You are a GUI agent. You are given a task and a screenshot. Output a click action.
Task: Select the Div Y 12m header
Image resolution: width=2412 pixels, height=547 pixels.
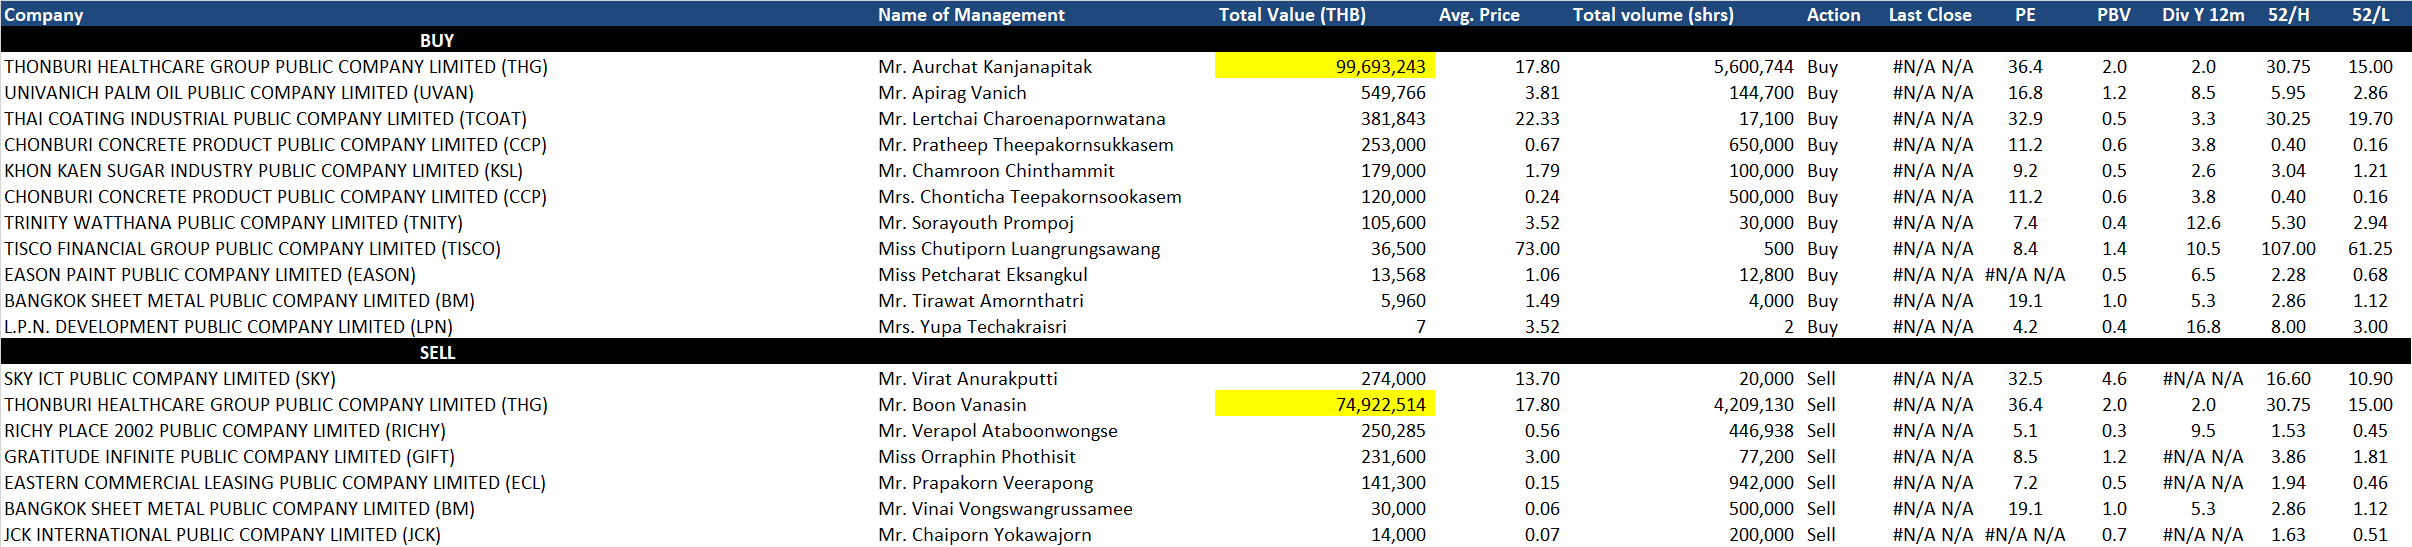coord(2203,15)
